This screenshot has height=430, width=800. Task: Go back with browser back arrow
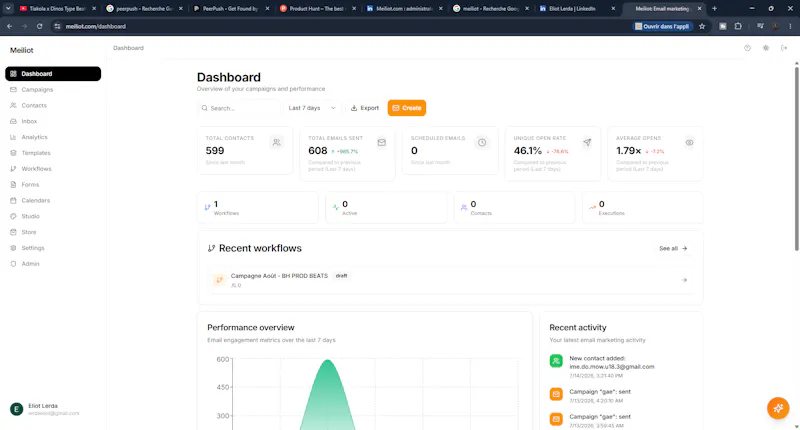(x=10, y=26)
